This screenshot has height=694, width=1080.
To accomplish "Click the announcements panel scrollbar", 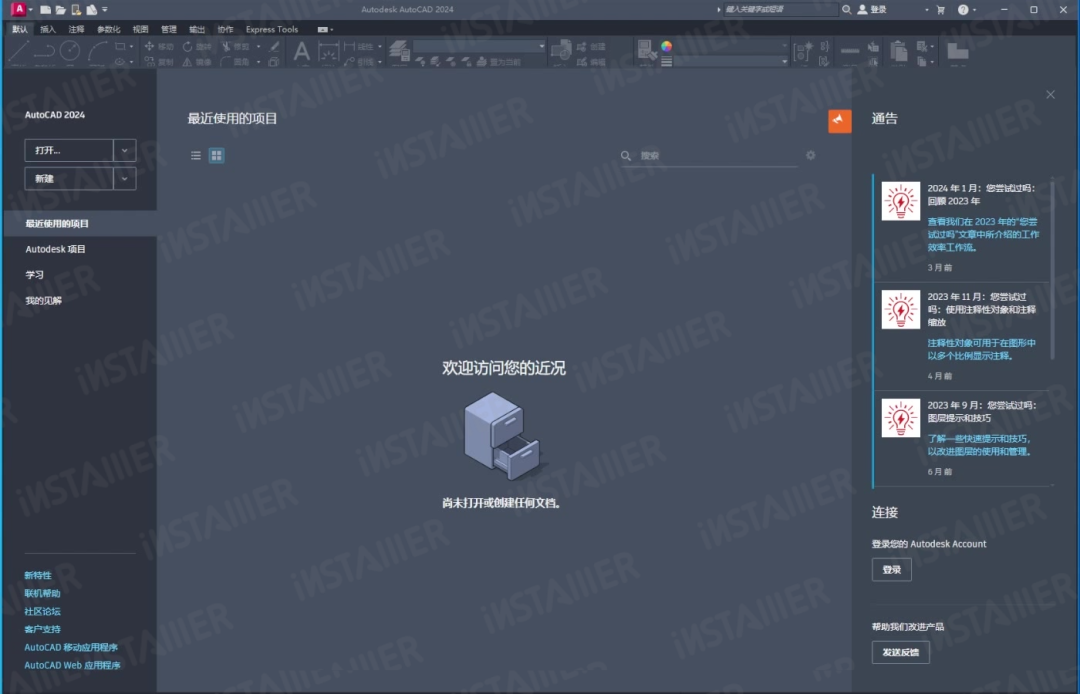I will click(1052, 269).
